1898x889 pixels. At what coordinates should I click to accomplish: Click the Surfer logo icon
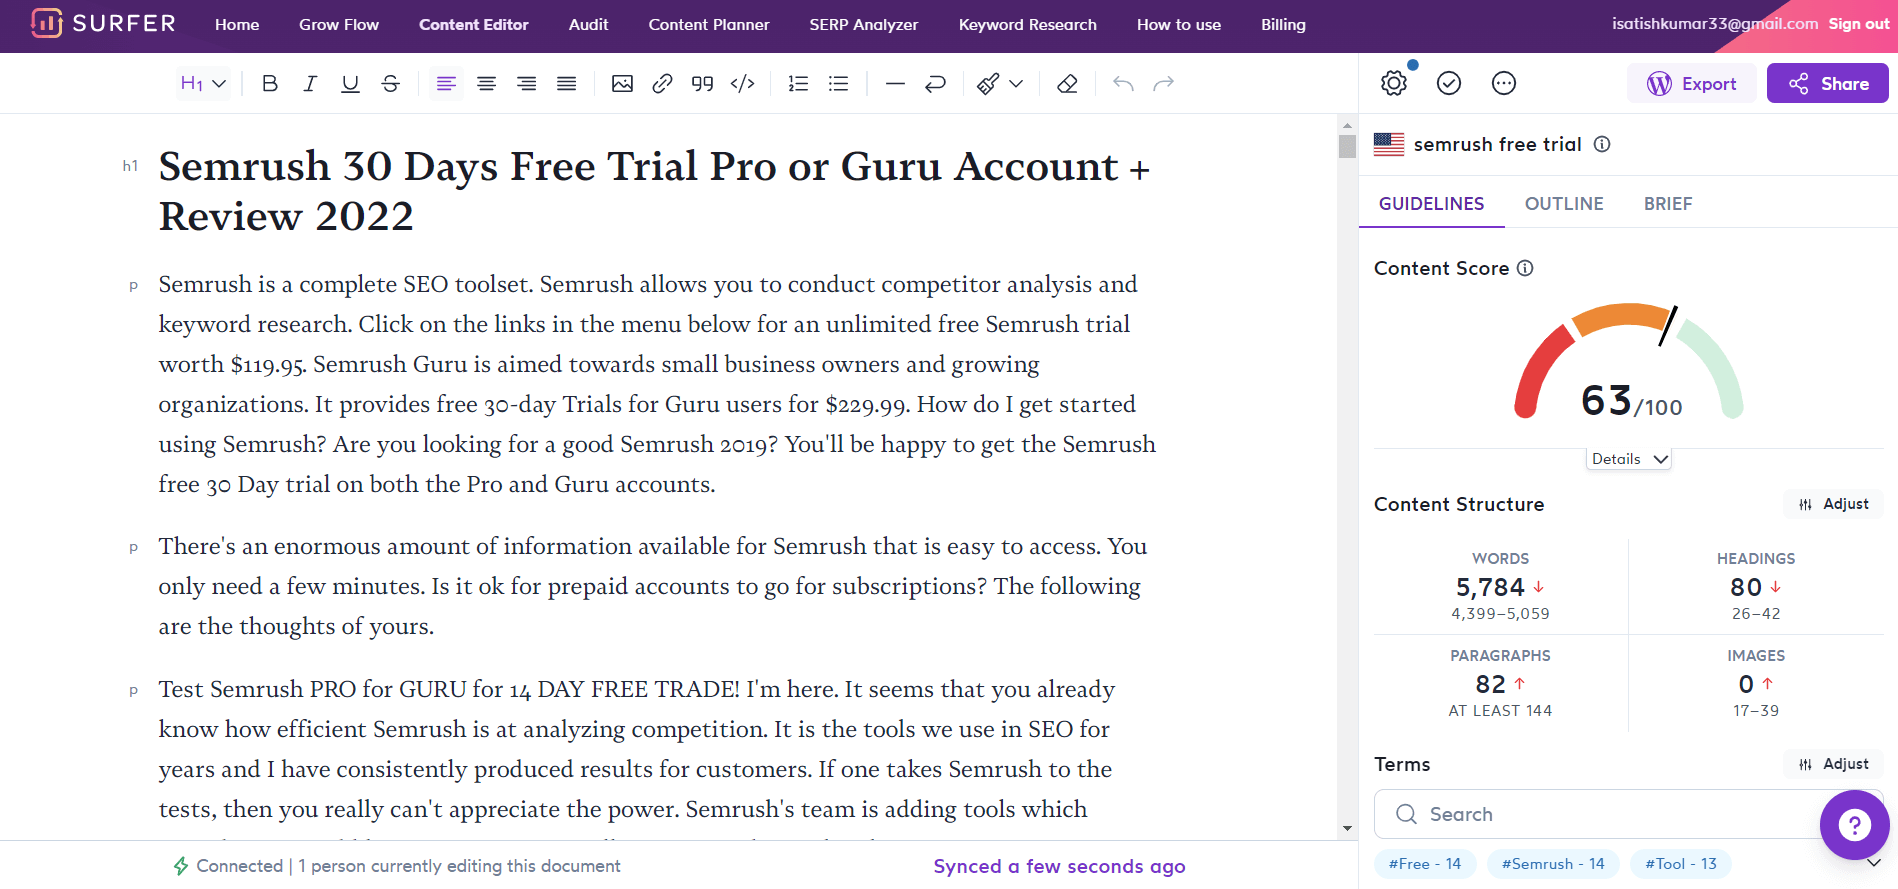tap(47, 23)
